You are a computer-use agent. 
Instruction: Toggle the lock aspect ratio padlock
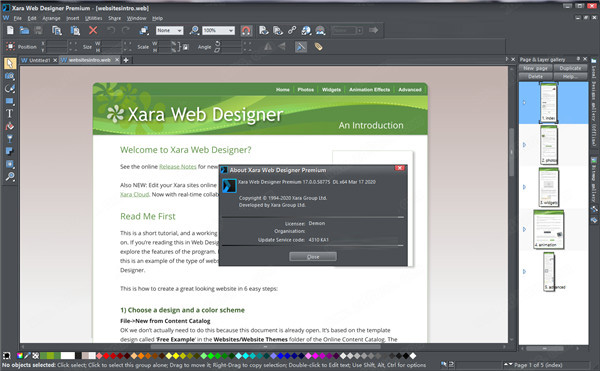click(186, 47)
